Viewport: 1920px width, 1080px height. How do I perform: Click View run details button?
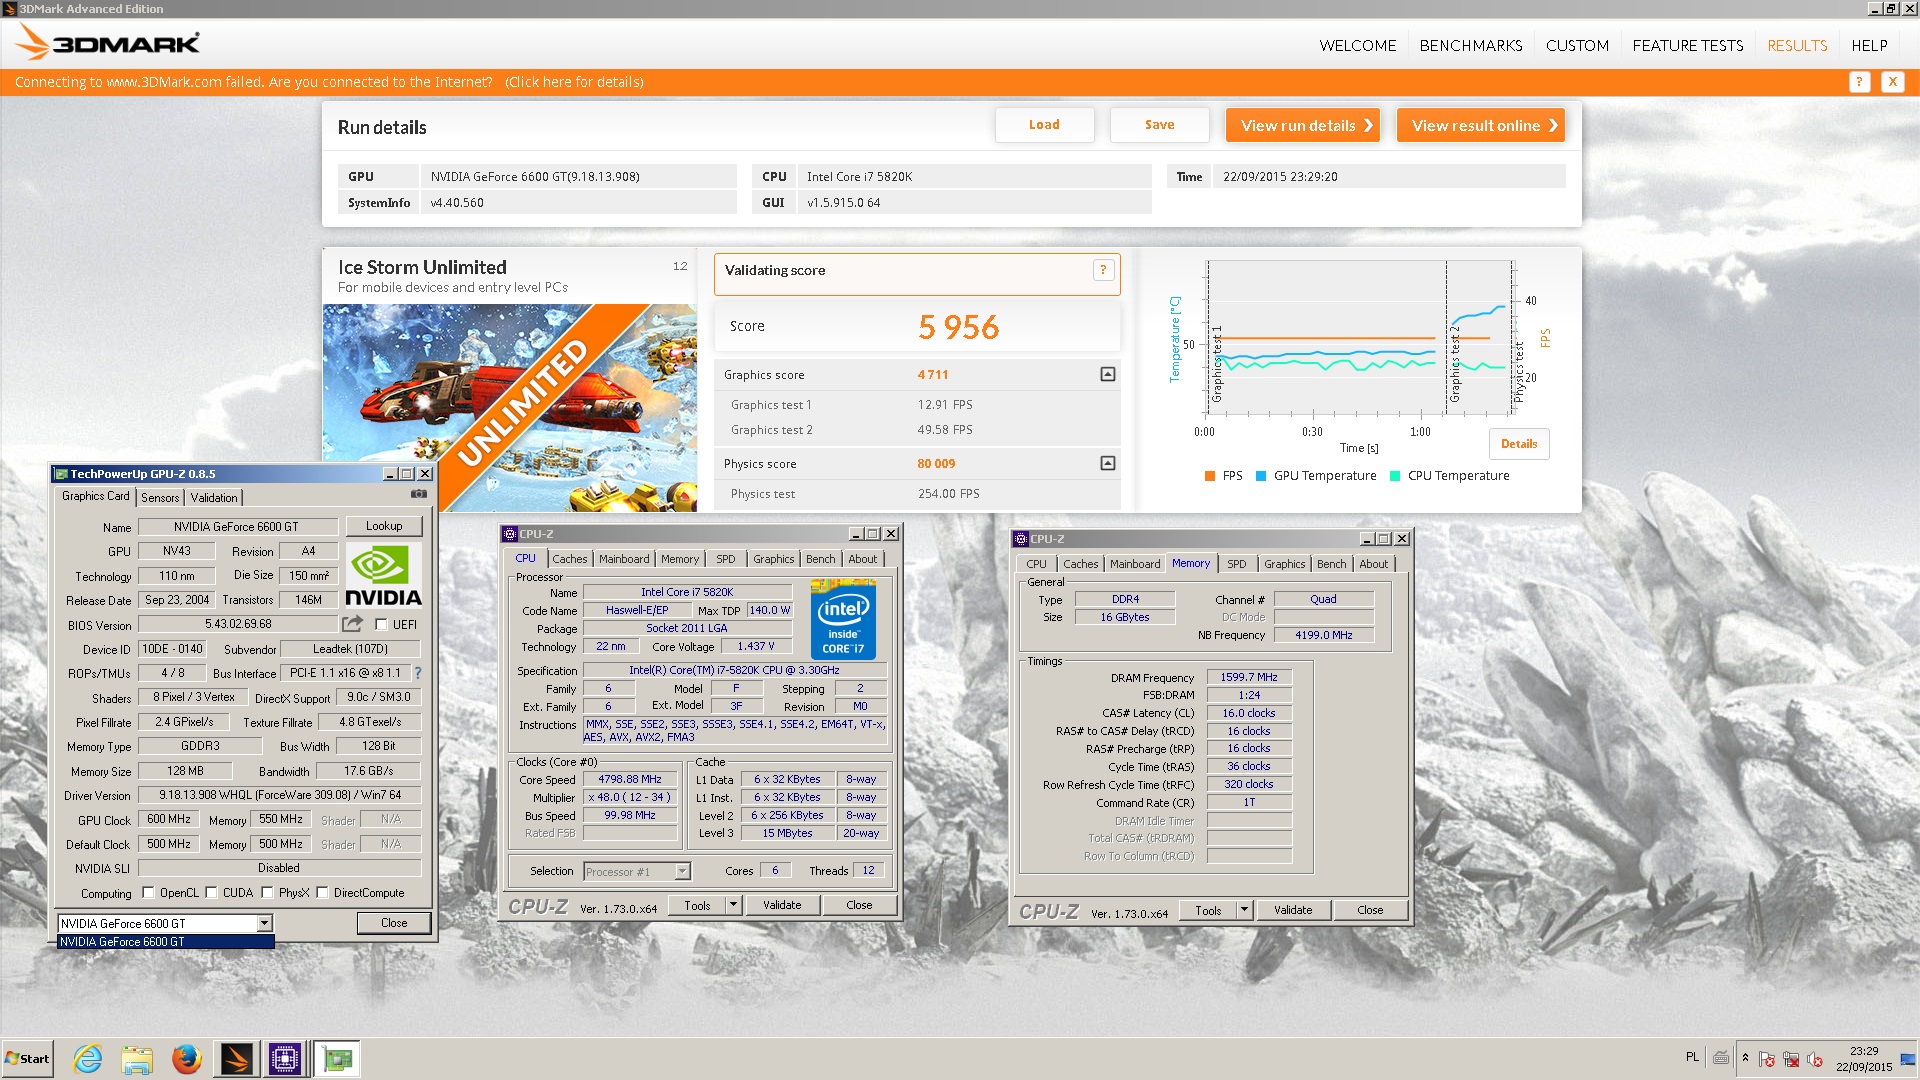pyautogui.click(x=1303, y=125)
